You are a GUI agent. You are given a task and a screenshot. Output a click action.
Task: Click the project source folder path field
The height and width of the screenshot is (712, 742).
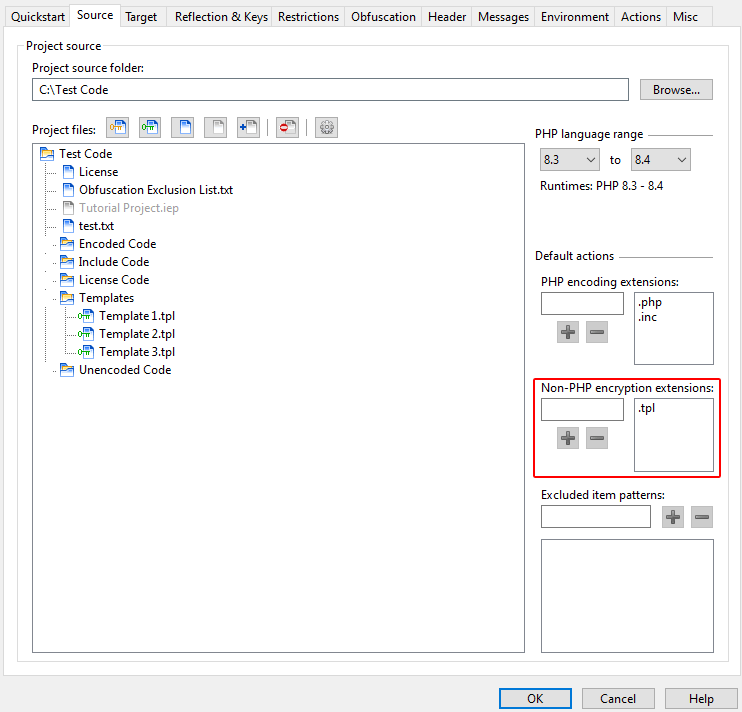pos(330,90)
